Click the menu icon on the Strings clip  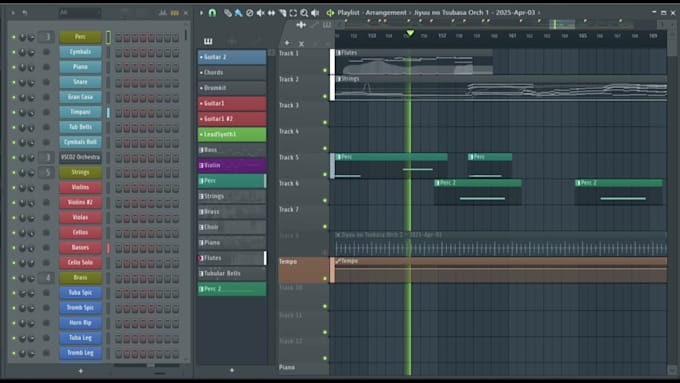tap(339, 79)
